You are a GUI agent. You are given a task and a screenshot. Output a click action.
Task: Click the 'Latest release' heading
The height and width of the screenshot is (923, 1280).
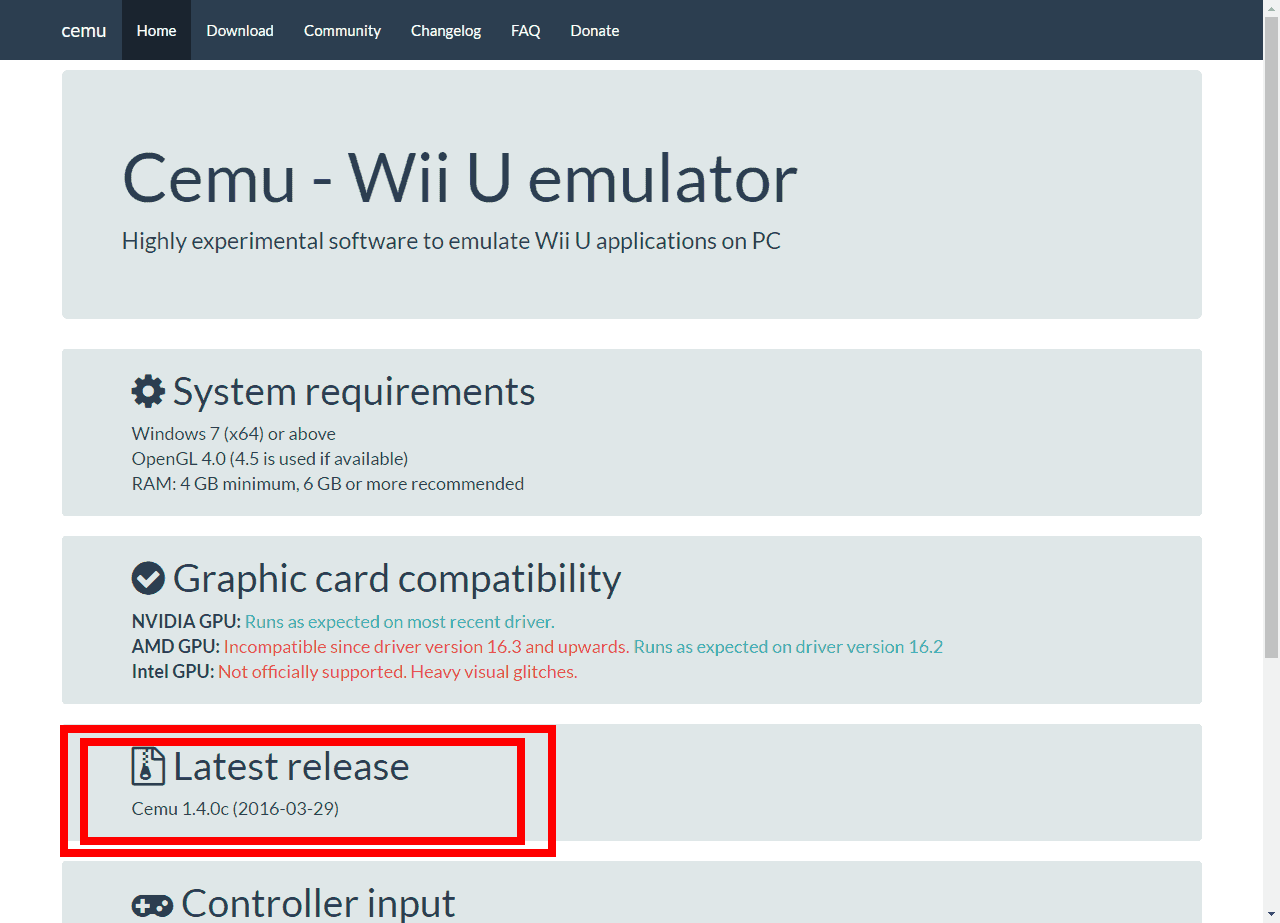[x=291, y=766]
